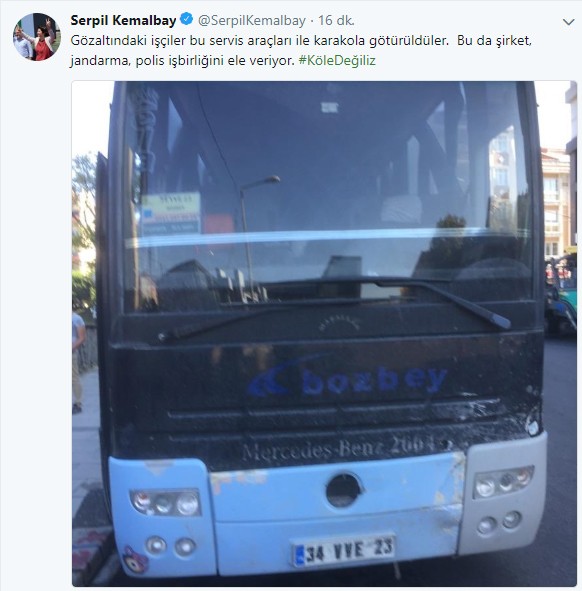Viewport: 582px width, 591px height.
Task: Open Serpil Kemalbay's profile avatar
Action: 37,37
